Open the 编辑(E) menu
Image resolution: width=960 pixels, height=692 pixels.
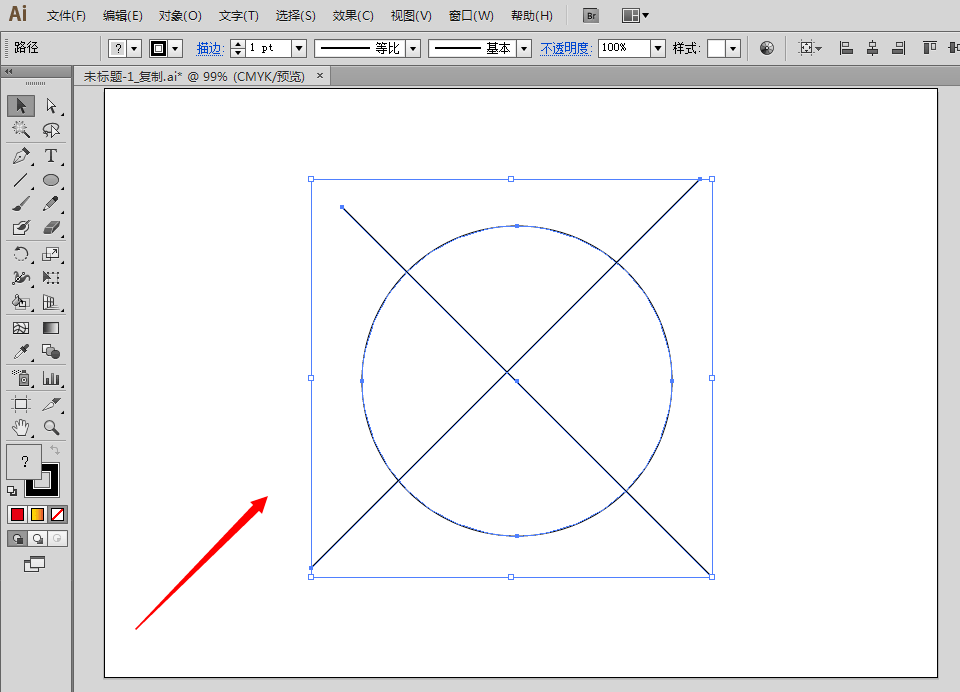click(122, 16)
